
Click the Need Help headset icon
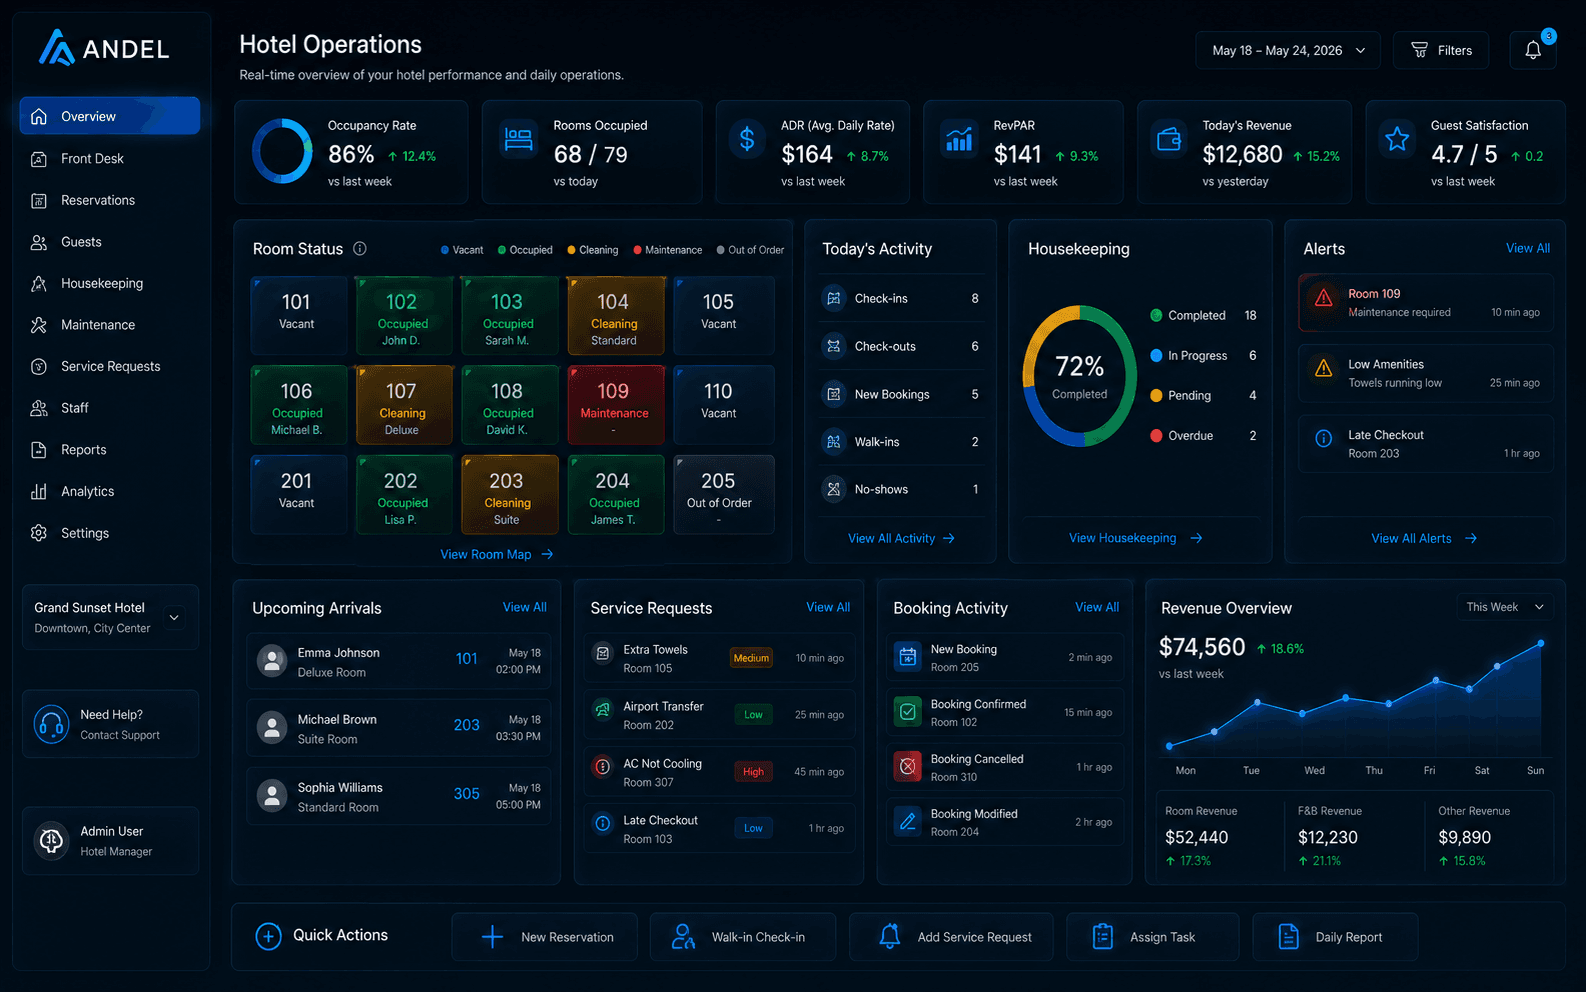click(x=51, y=724)
